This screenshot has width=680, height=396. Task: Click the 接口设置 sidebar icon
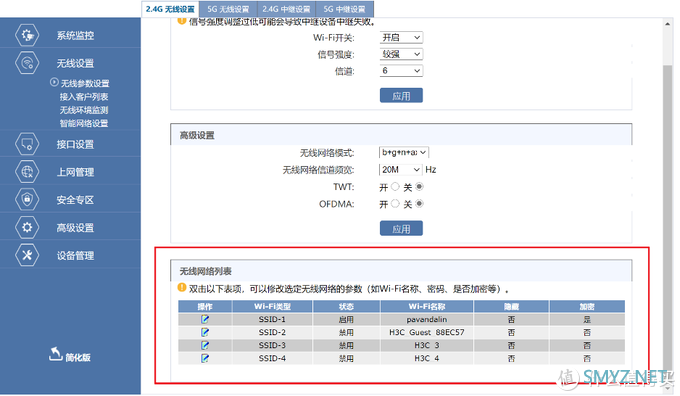click(x=27, y=144)
